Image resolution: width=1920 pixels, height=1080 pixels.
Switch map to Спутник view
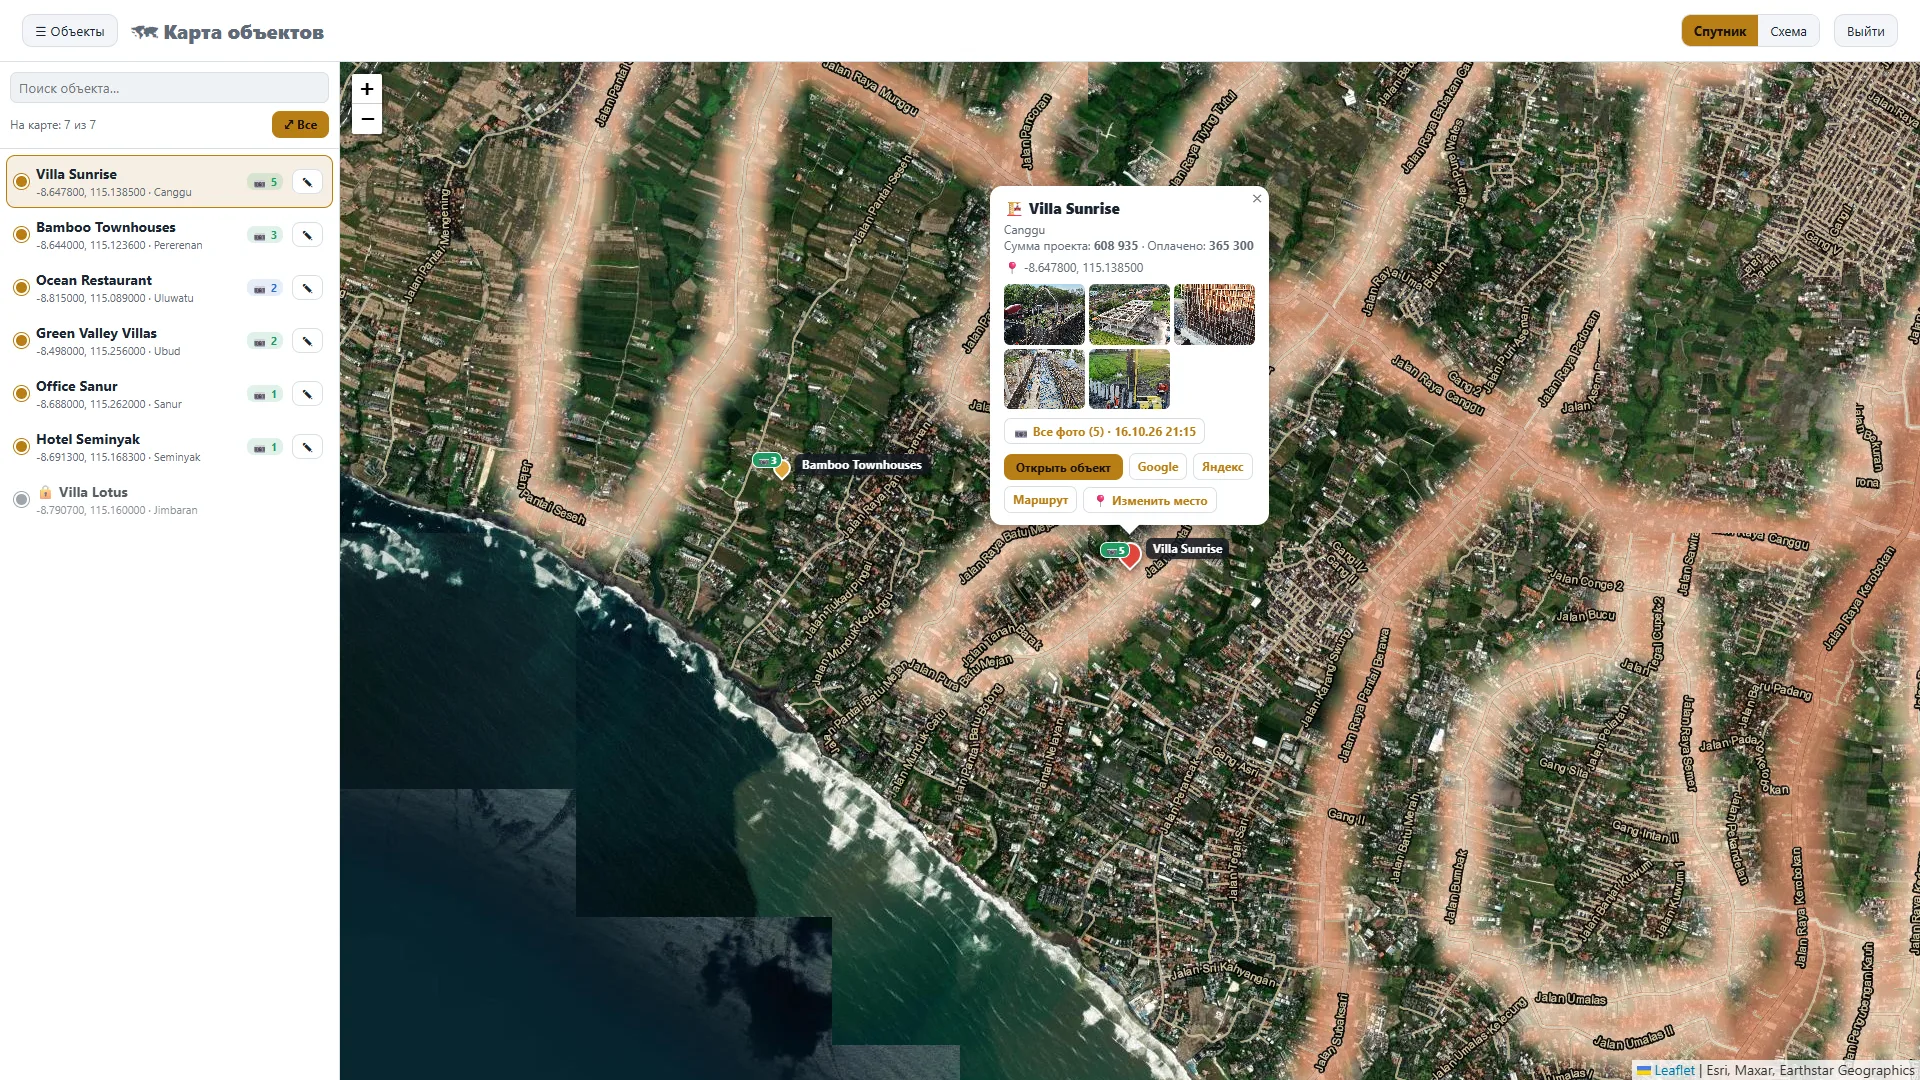click(1719, 31)
